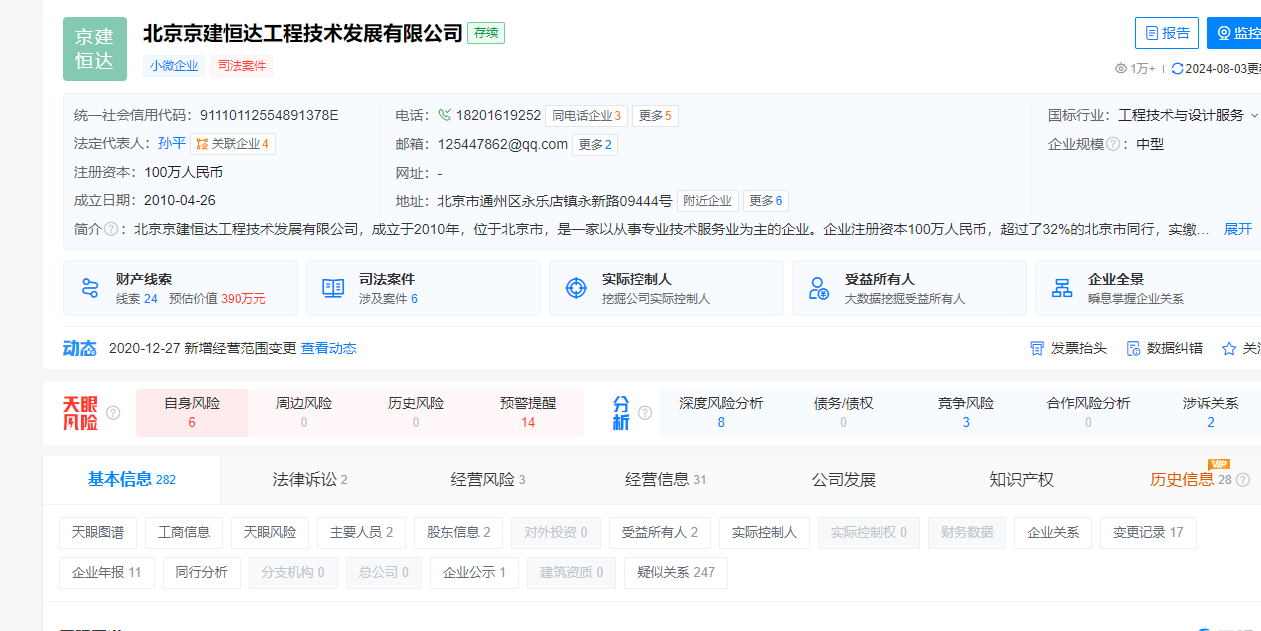Click the 关联企业4 tag
The image size is (1261, 631).
pos(233,144)
